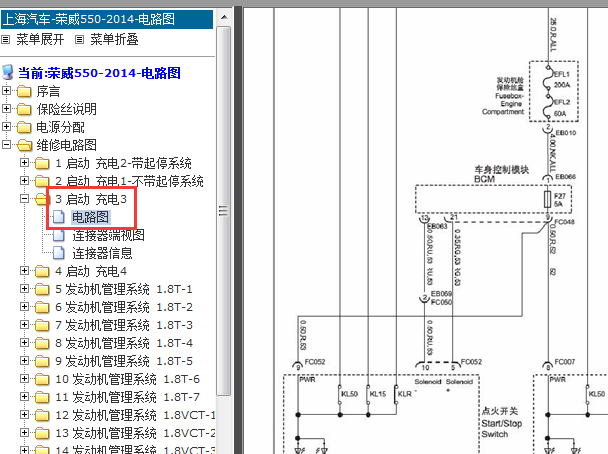
Task: Expand node 5 发动机管理系统 1.8T-1
Action: (24, 288)
